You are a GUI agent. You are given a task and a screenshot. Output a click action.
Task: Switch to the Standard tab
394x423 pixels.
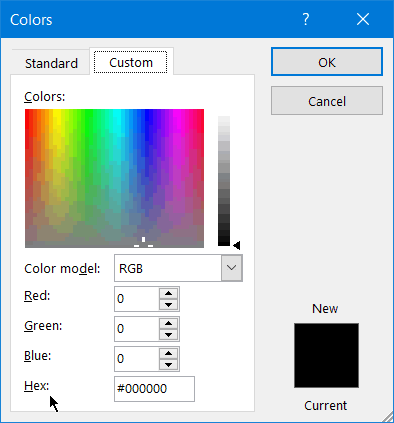[x=51, y=63]
